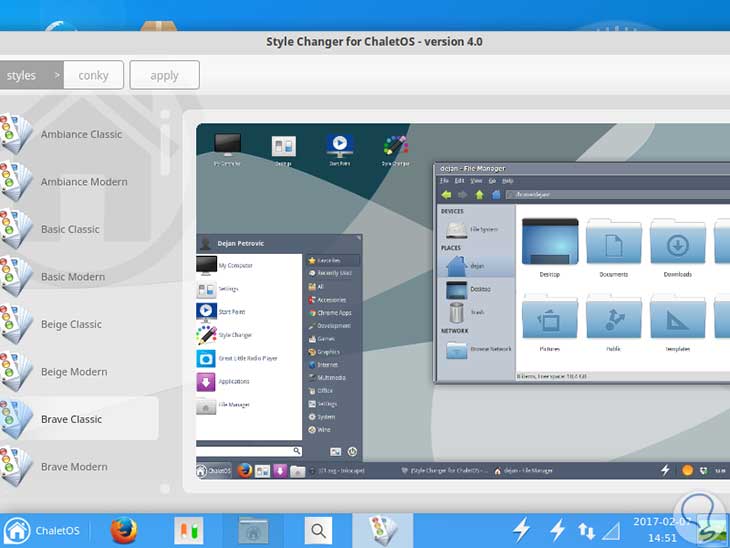Click the Ambiance Modern style icon
730x548 pixels.
coord(16,182)
